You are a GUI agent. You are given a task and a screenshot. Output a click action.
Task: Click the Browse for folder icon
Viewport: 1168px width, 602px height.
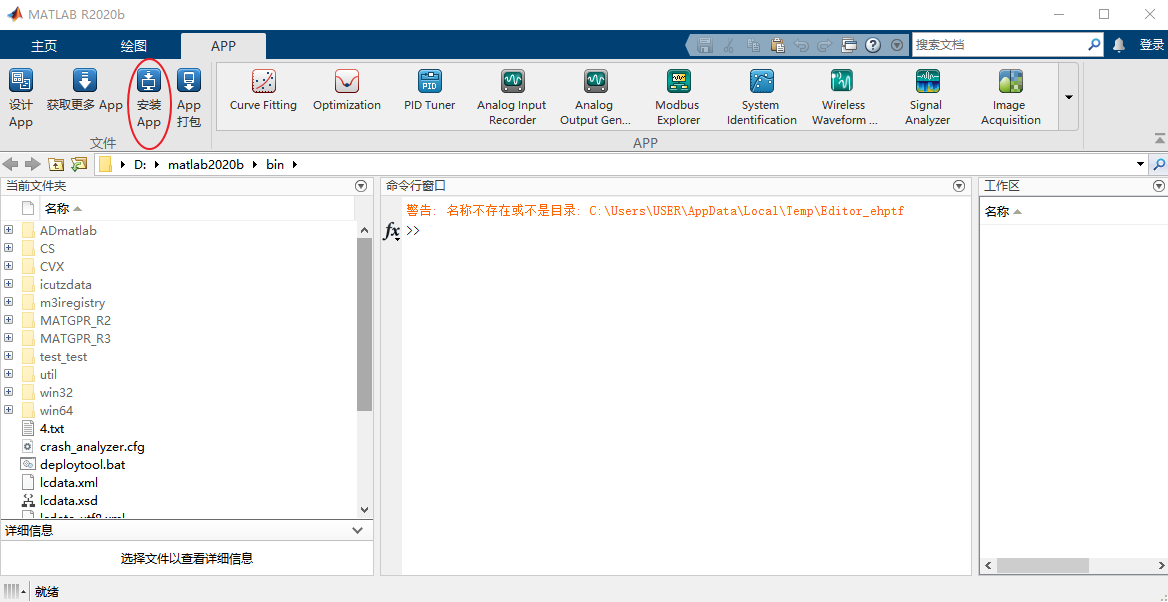(79, 164)
